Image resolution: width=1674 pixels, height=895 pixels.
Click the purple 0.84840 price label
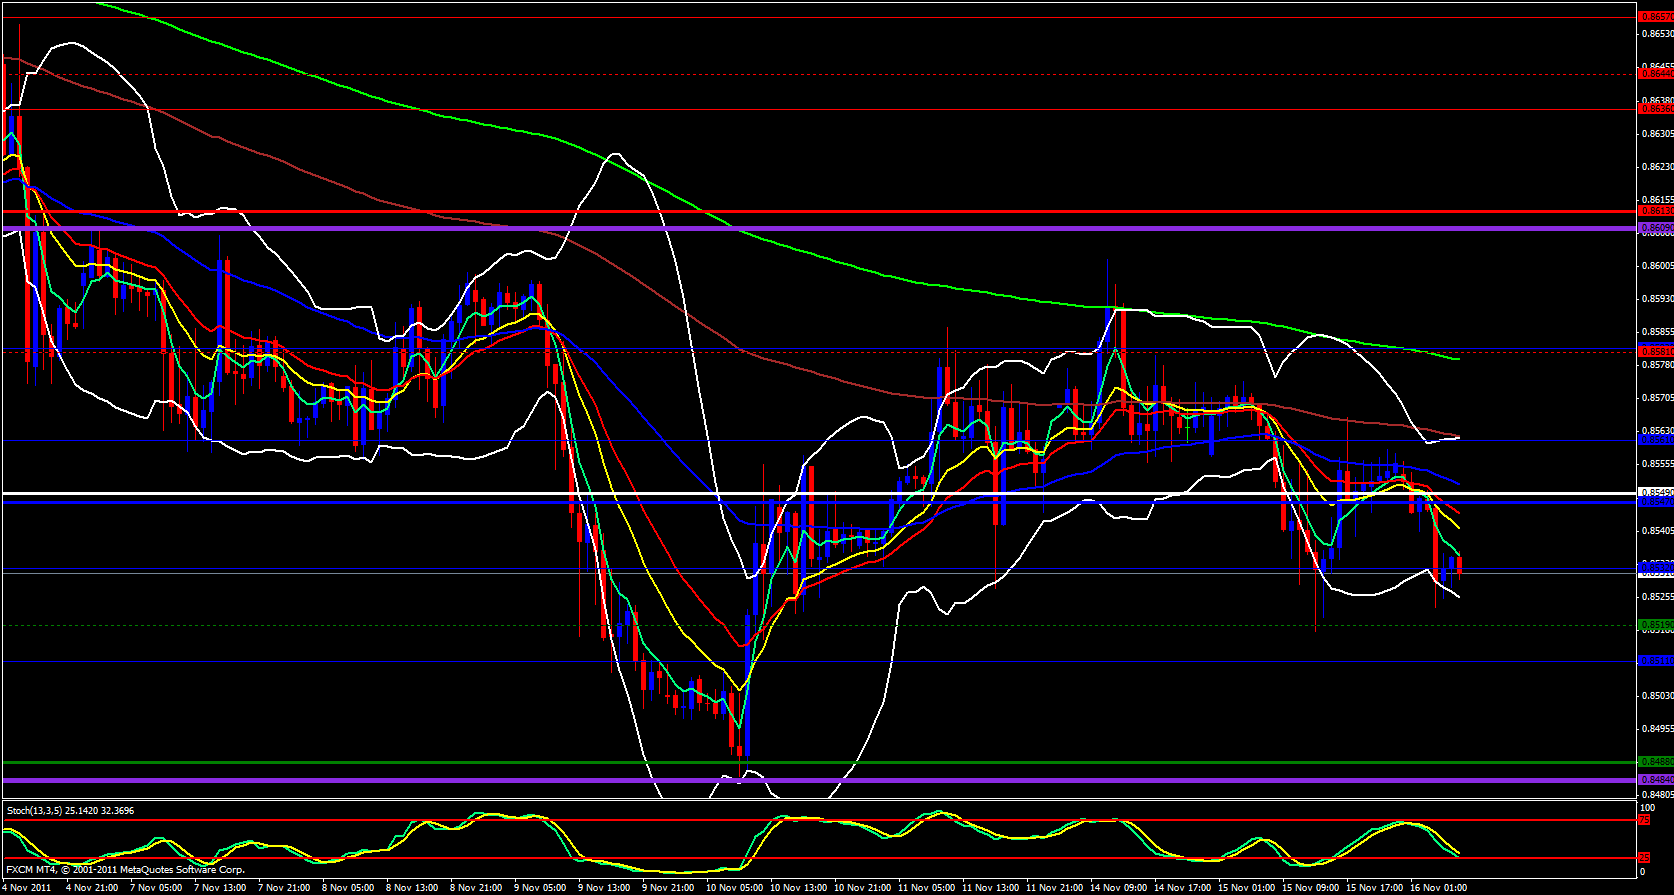tap(1655, 780)
